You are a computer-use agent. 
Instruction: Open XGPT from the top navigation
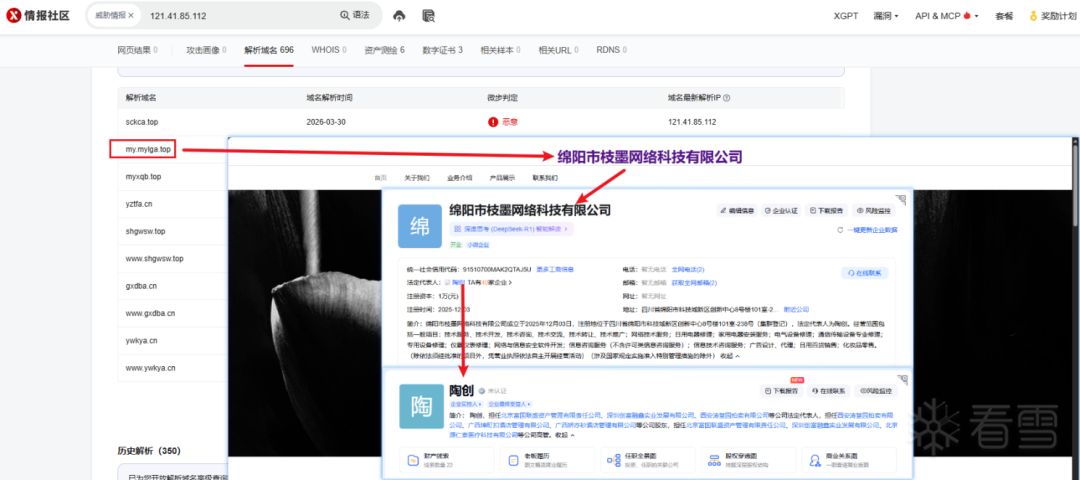coord(846,16)
